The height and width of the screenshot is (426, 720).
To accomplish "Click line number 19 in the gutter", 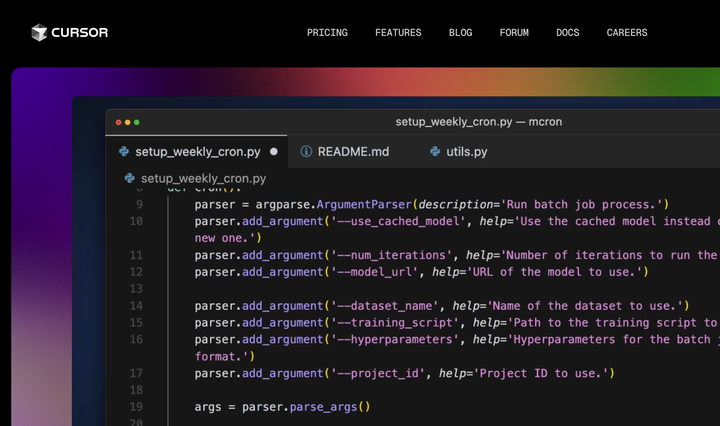I will point(136,407).
